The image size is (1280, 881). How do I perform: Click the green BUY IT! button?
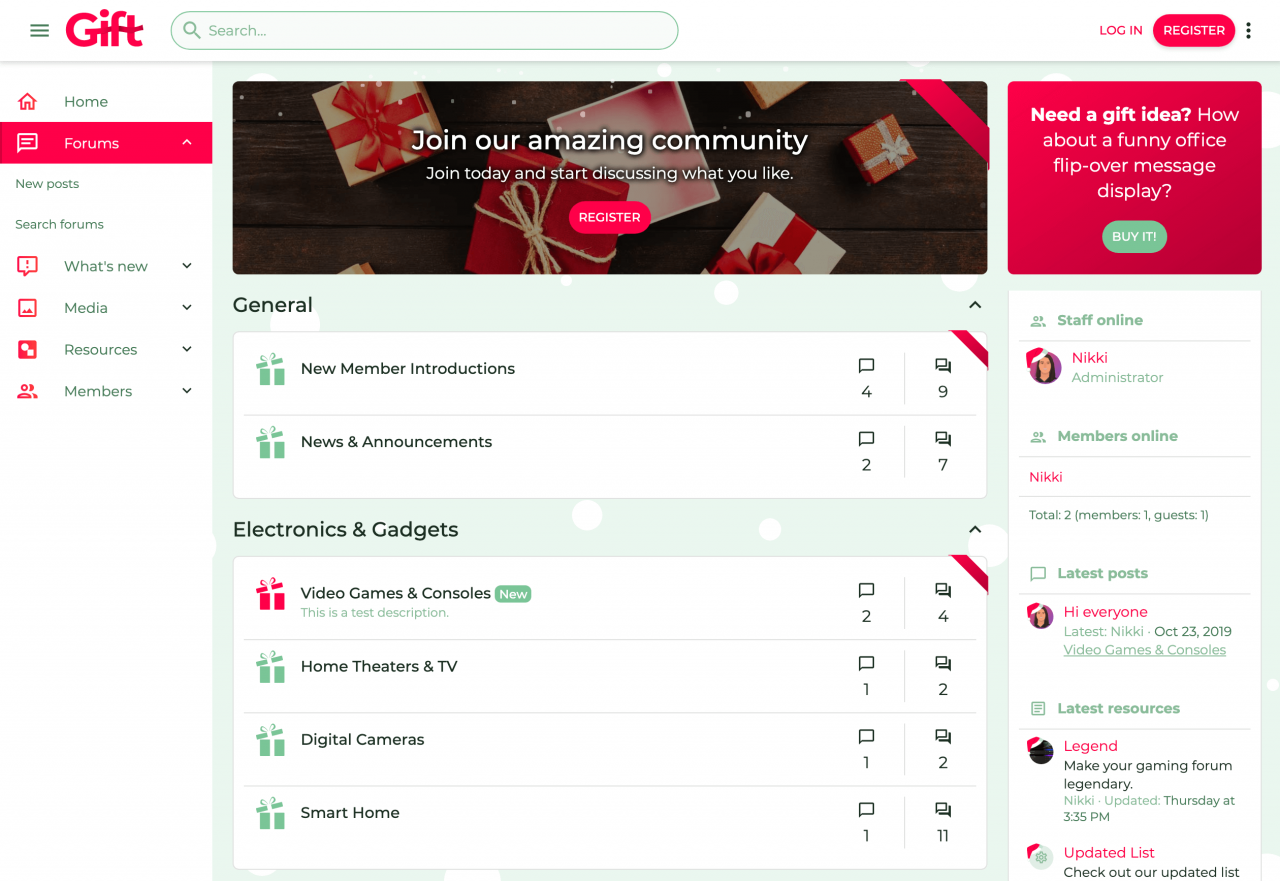click(x=1134, y=237)
